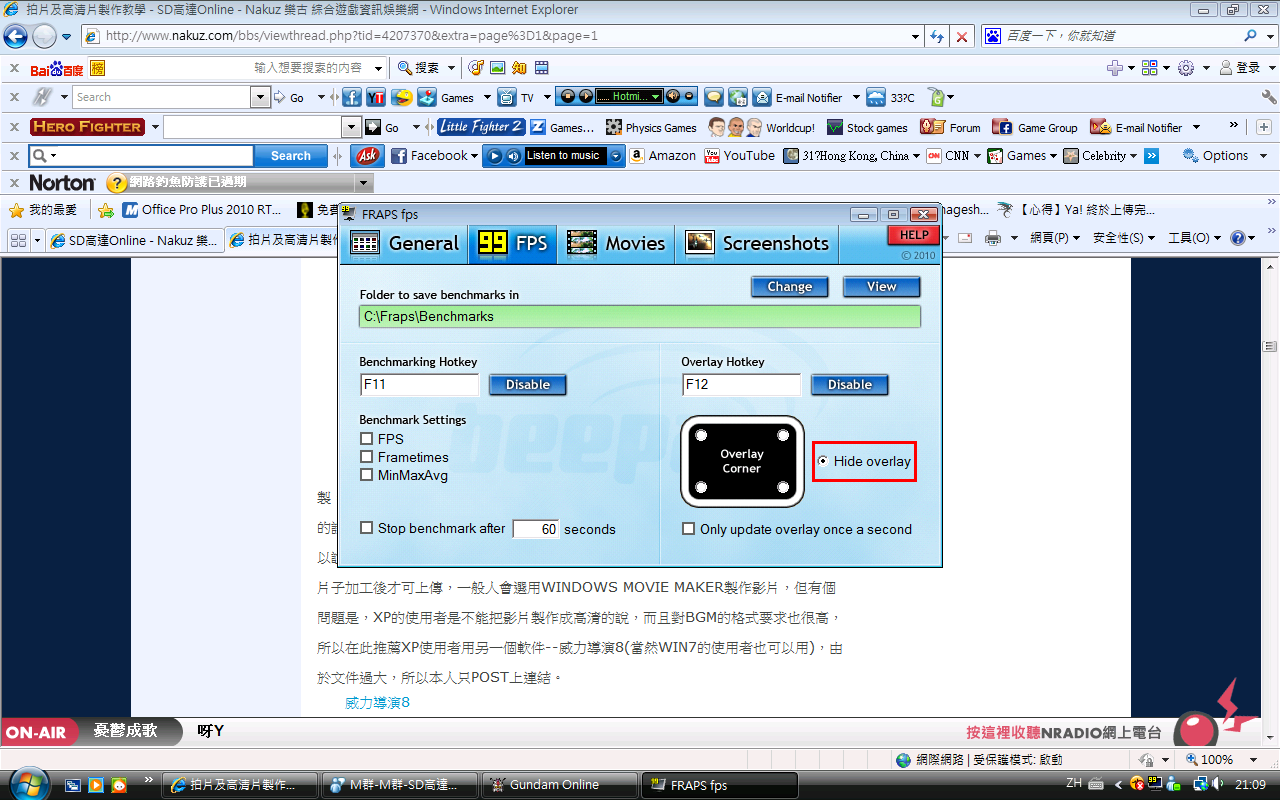Switch to the FPS tab in FRAPS
This screenshot has width=1280, height=800.
coord(513,243)
